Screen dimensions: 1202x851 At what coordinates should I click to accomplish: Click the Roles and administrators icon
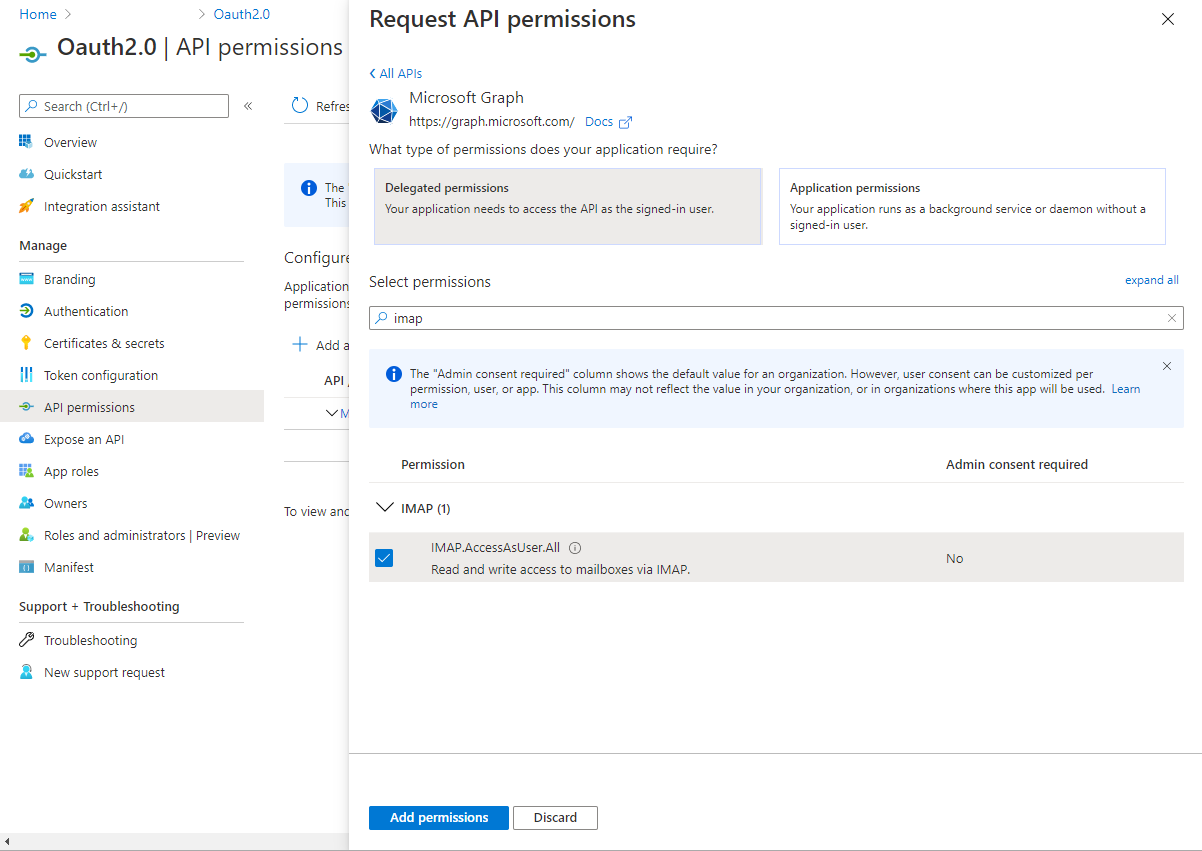click(26, 535)
